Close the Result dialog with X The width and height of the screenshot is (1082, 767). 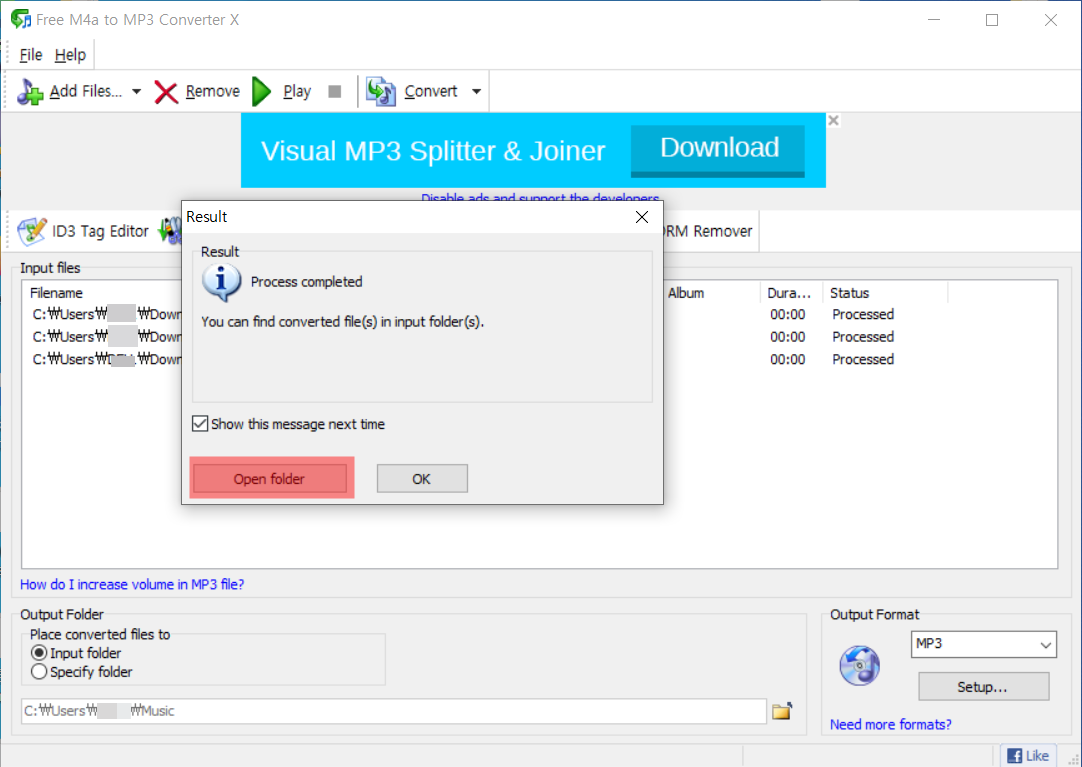tap(642, 217)
